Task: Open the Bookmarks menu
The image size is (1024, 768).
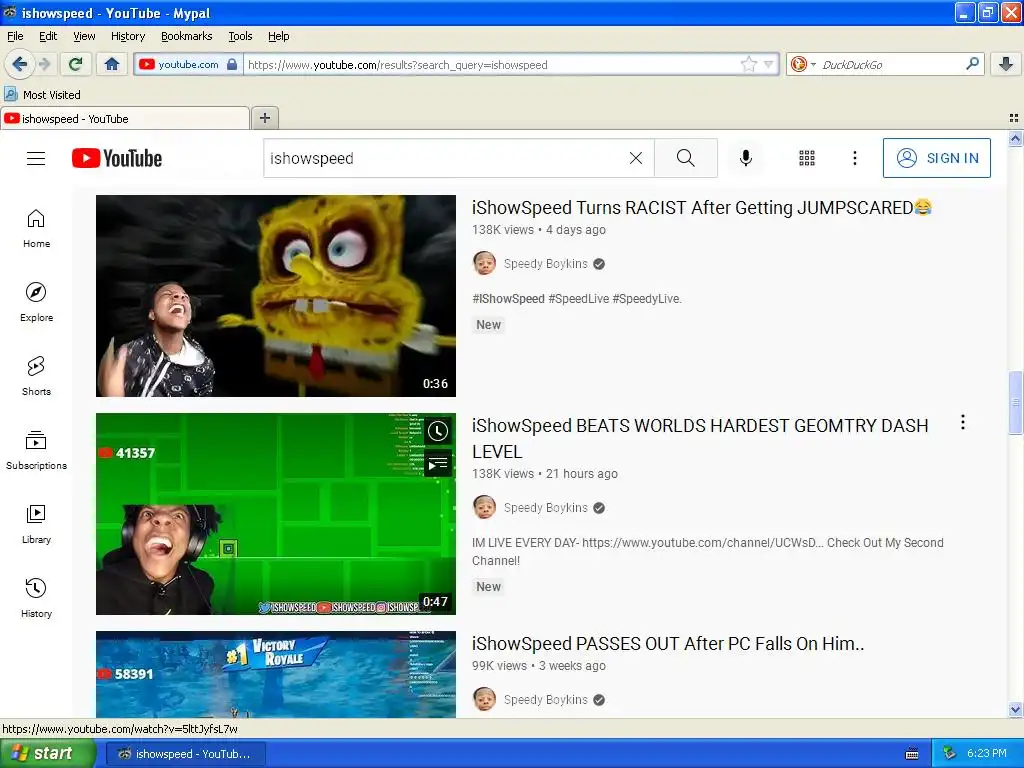Action: click(187, 36)
